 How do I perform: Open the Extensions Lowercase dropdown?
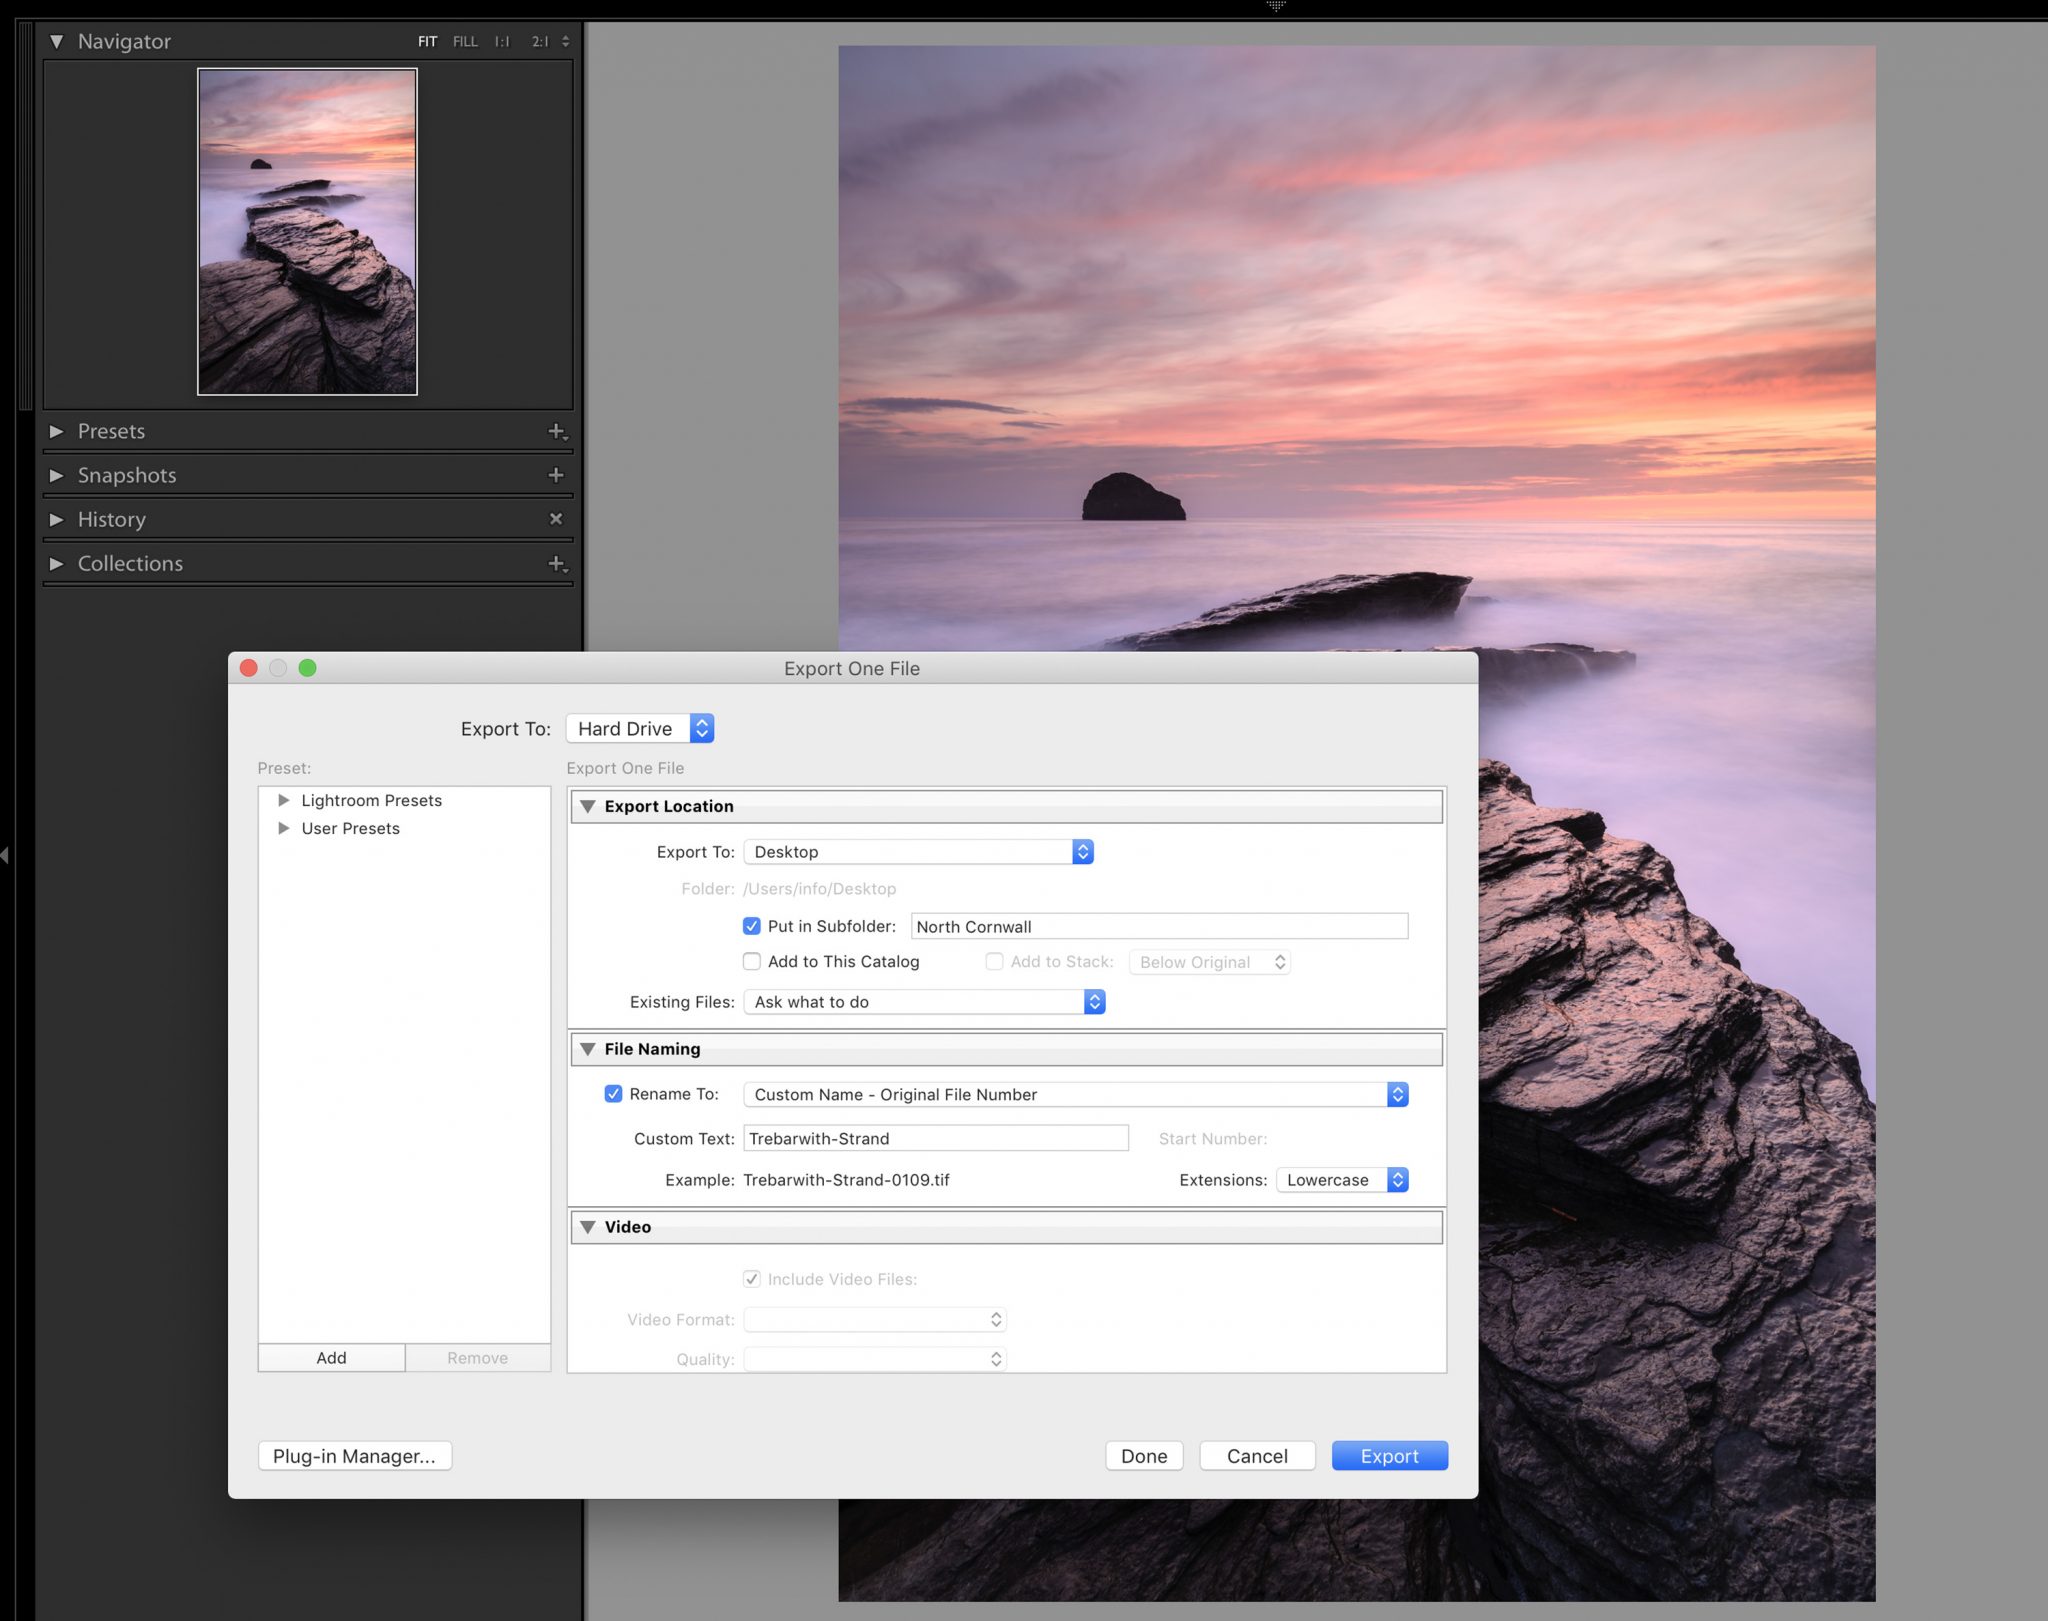[x=1397, y=1180]
